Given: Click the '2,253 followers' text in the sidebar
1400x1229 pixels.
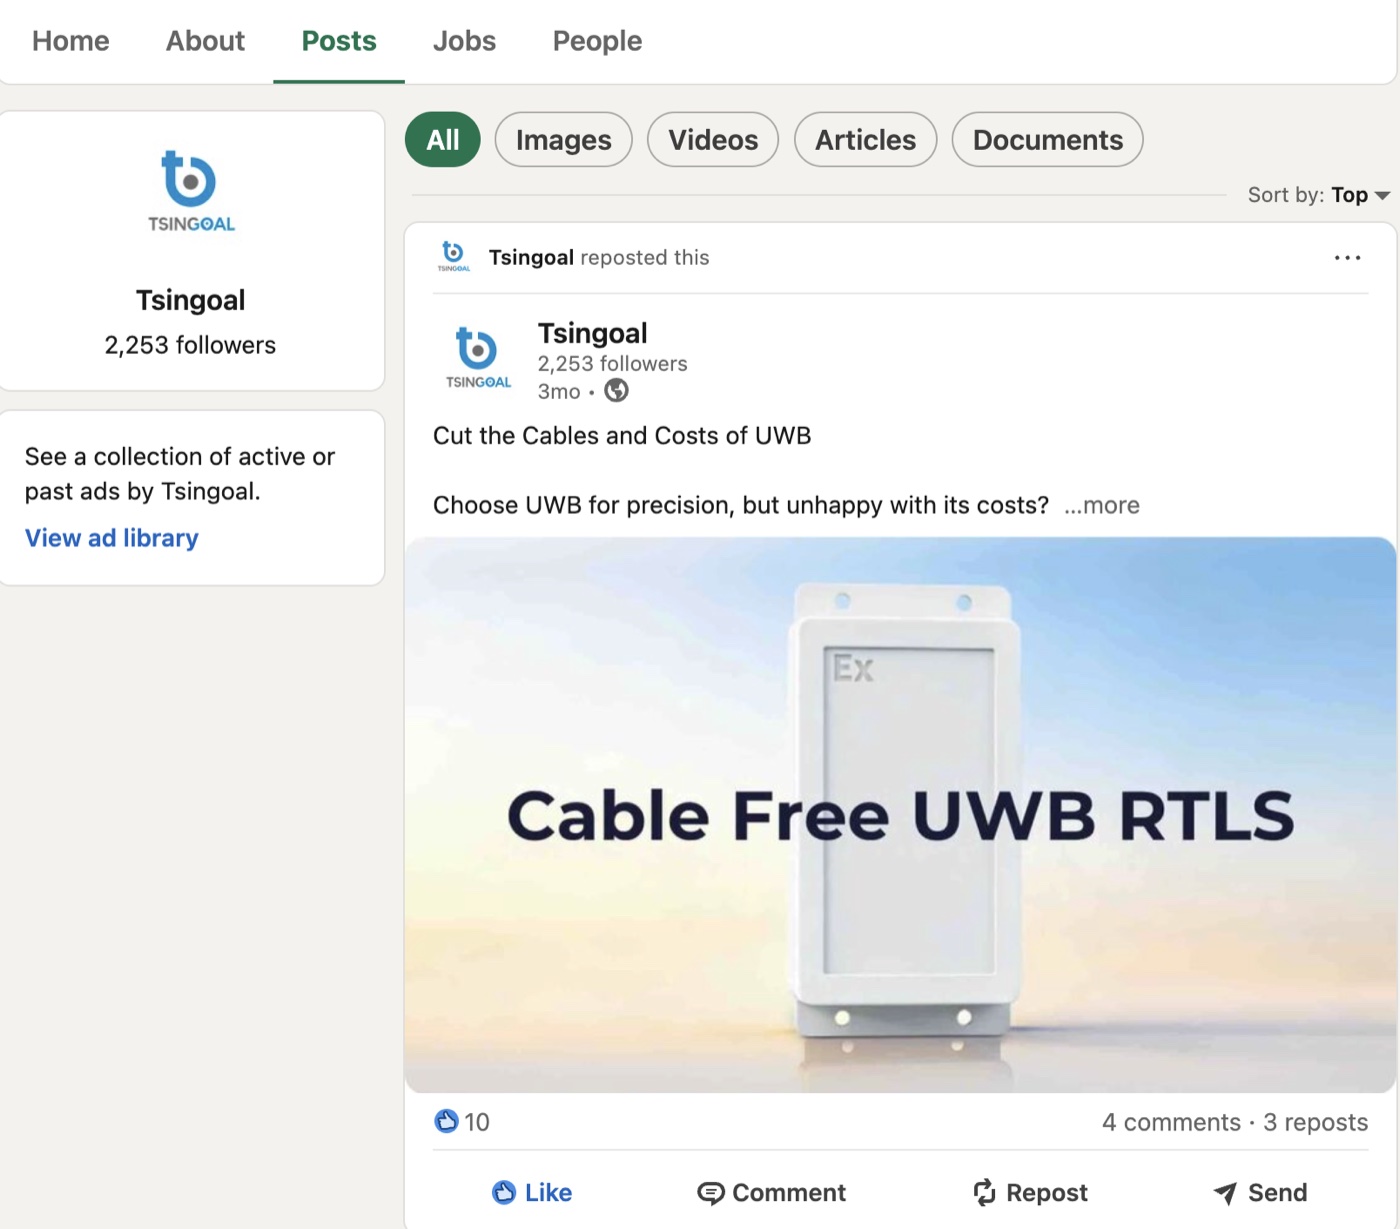Looking at the screenshot, I should point(190,345).
